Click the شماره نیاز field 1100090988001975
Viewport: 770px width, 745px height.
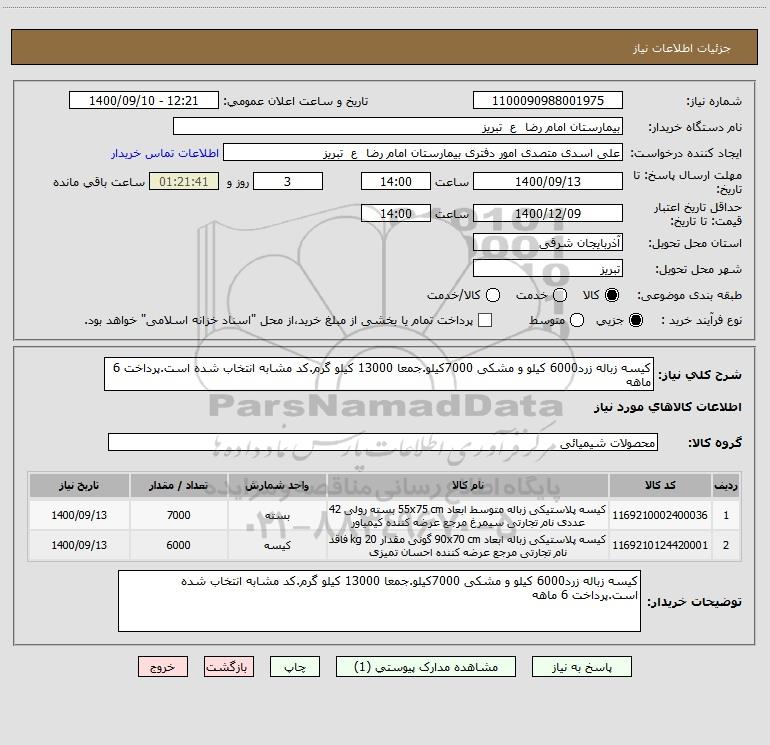(x=548, y=101)
